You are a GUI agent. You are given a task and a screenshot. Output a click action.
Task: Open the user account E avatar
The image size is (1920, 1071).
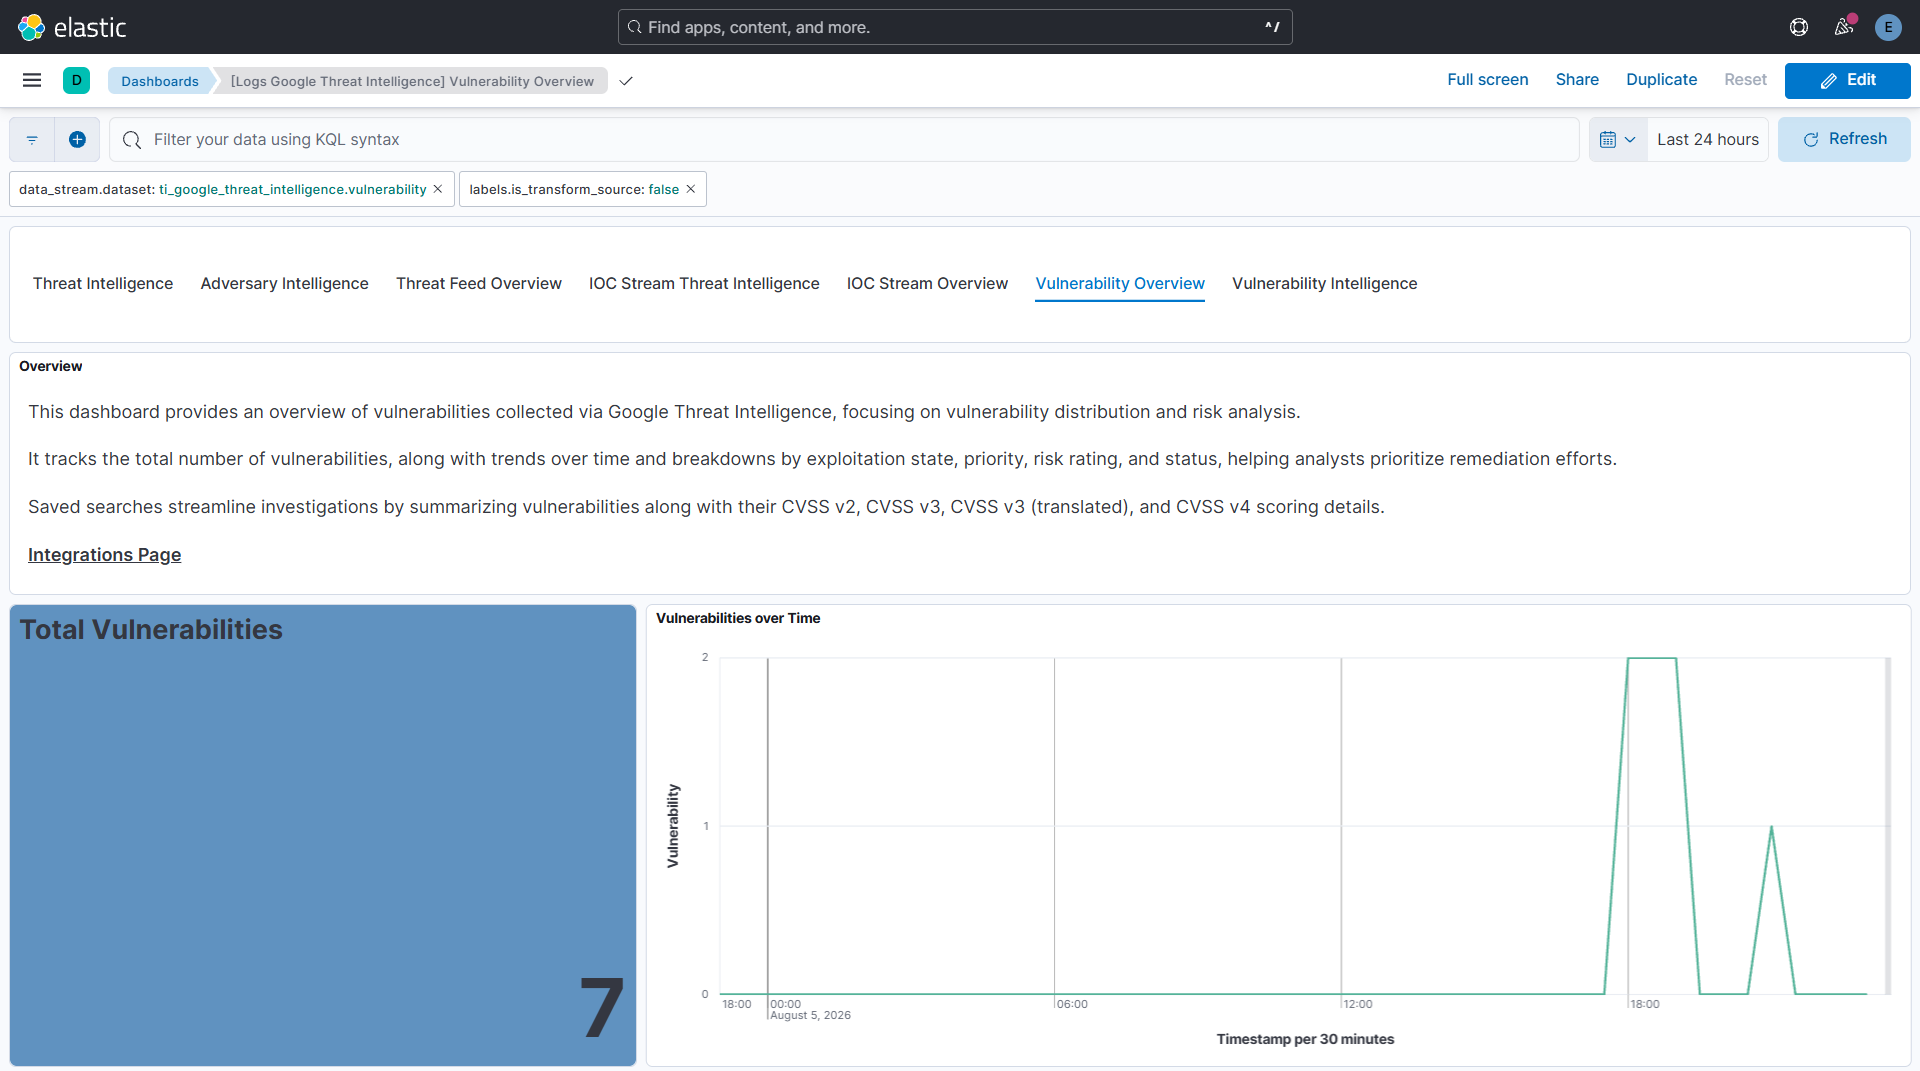1888,27
